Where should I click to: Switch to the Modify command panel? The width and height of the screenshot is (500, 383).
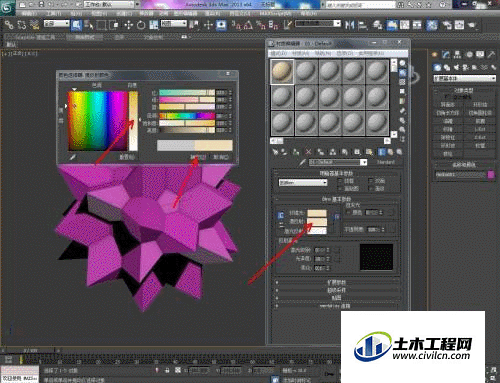pos(446,54)
